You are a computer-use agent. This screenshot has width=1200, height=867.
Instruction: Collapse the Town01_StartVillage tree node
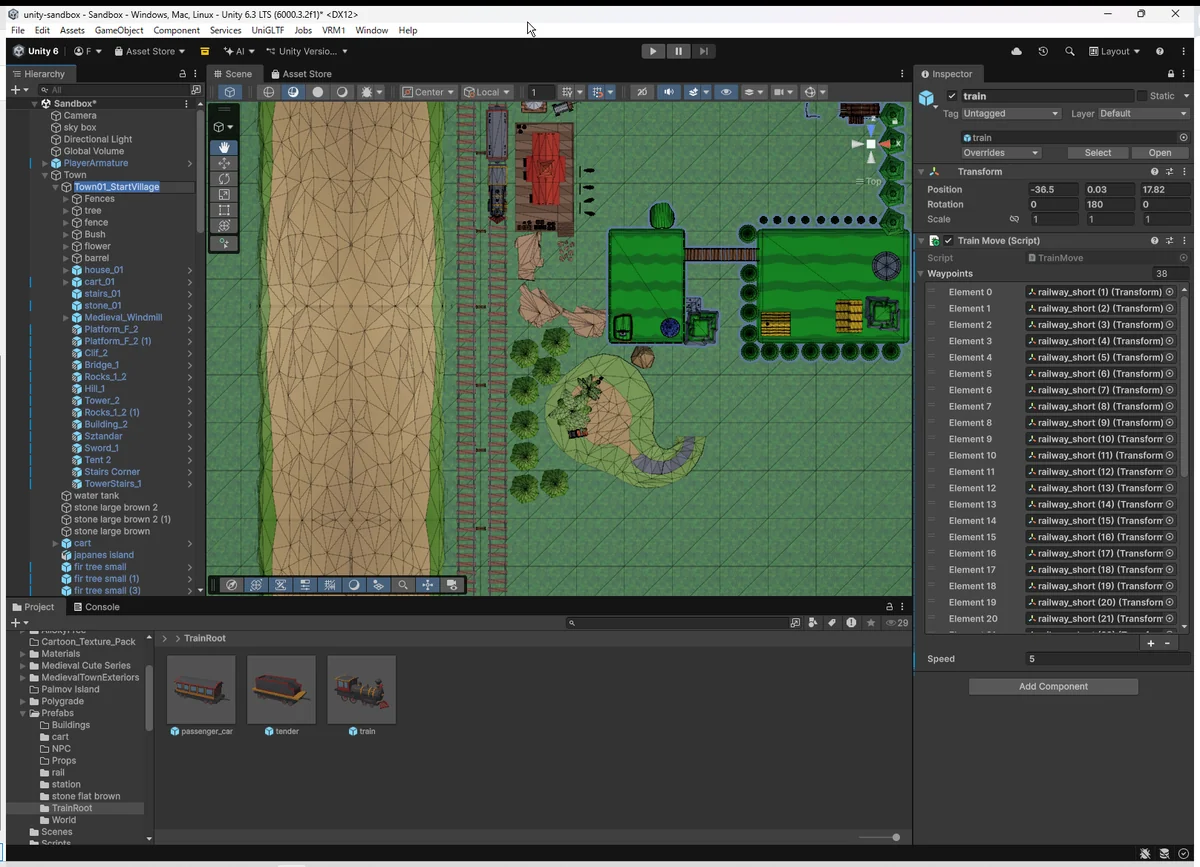coord(56,187)
